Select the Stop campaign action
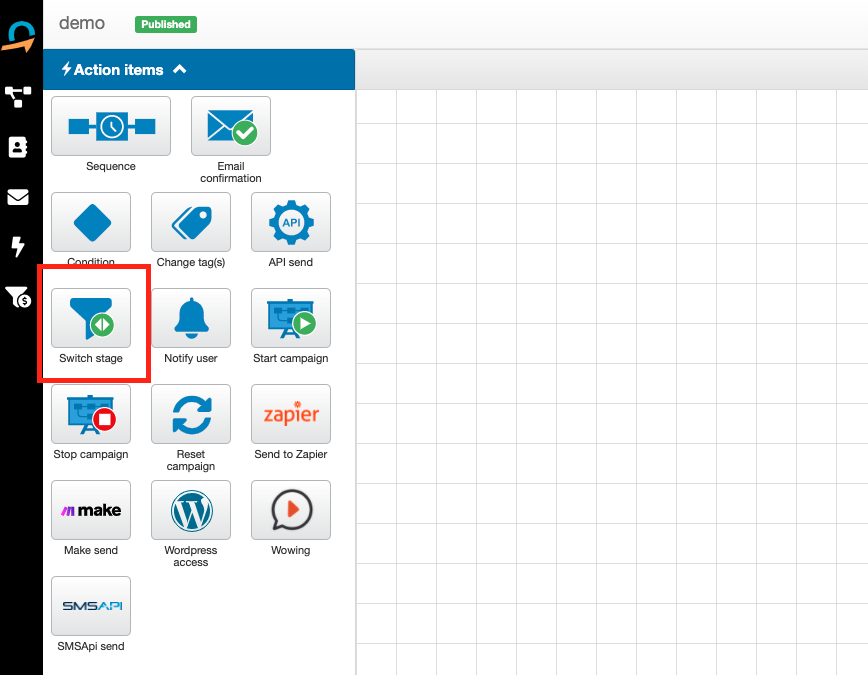Screen dimensions: 868x675 point(91,414)
